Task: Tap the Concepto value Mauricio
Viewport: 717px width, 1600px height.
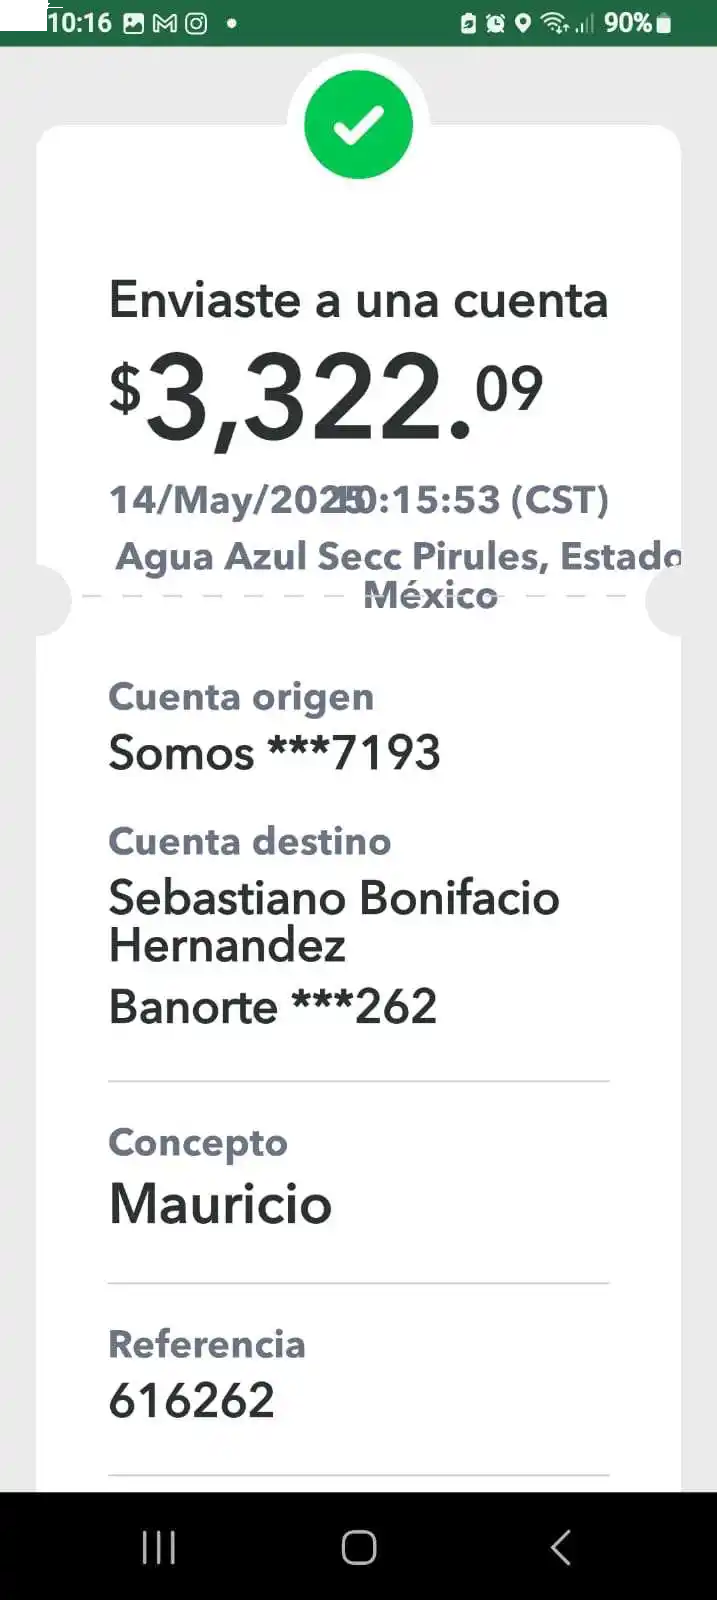Action: click(220, 1203)
